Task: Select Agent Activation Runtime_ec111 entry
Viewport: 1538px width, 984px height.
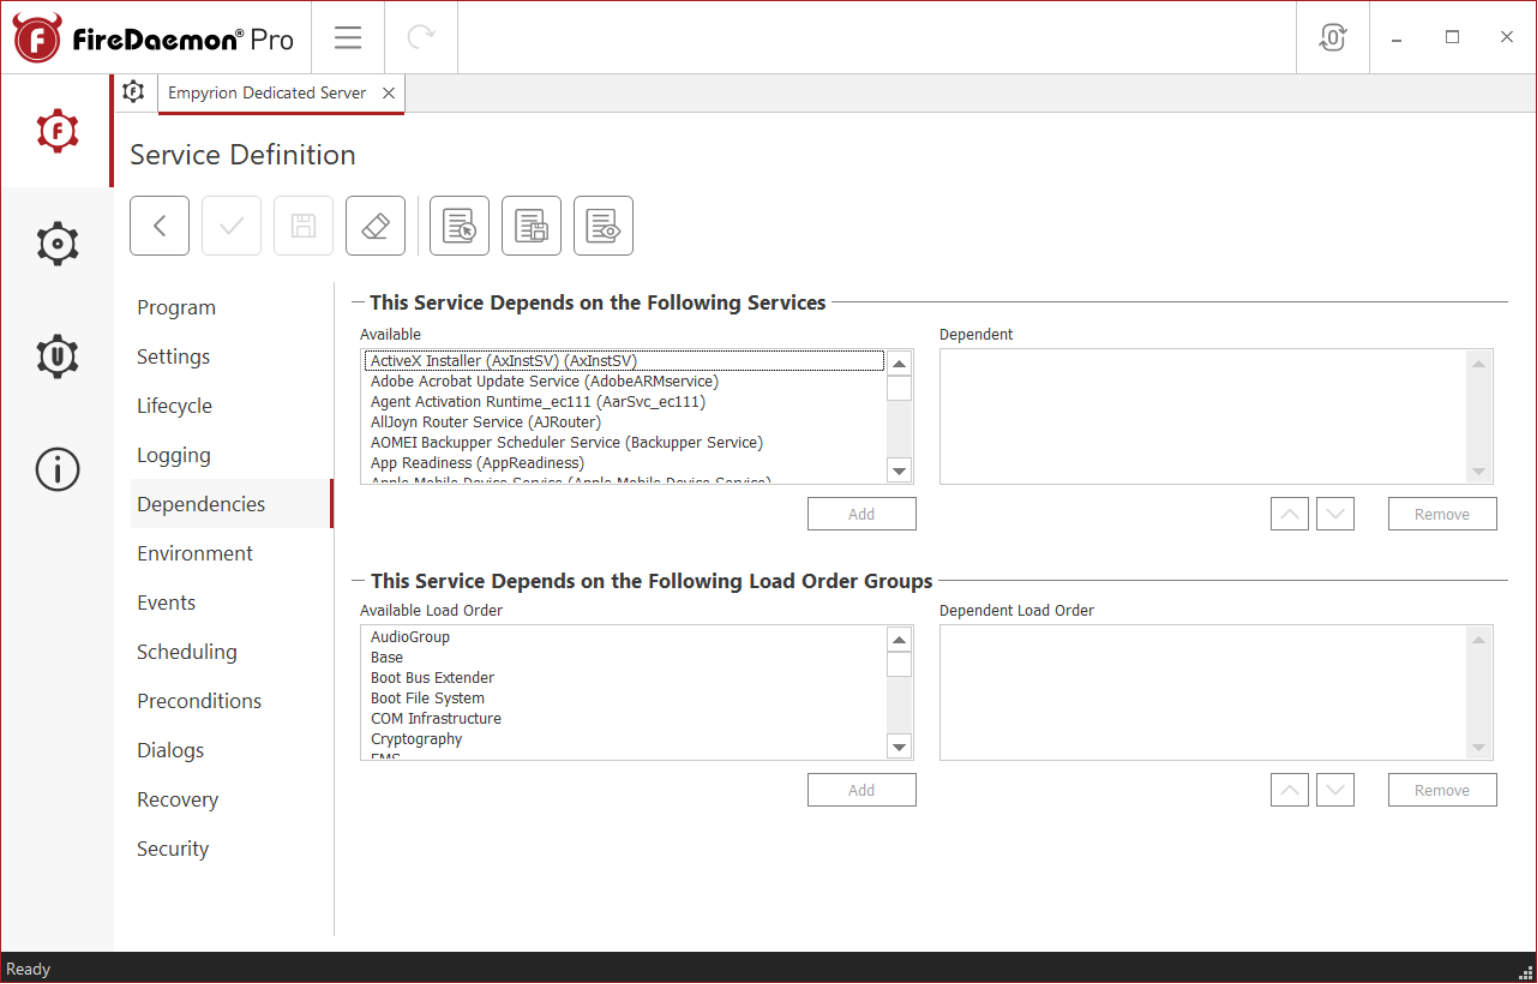Action: click(x=624, y=402)
